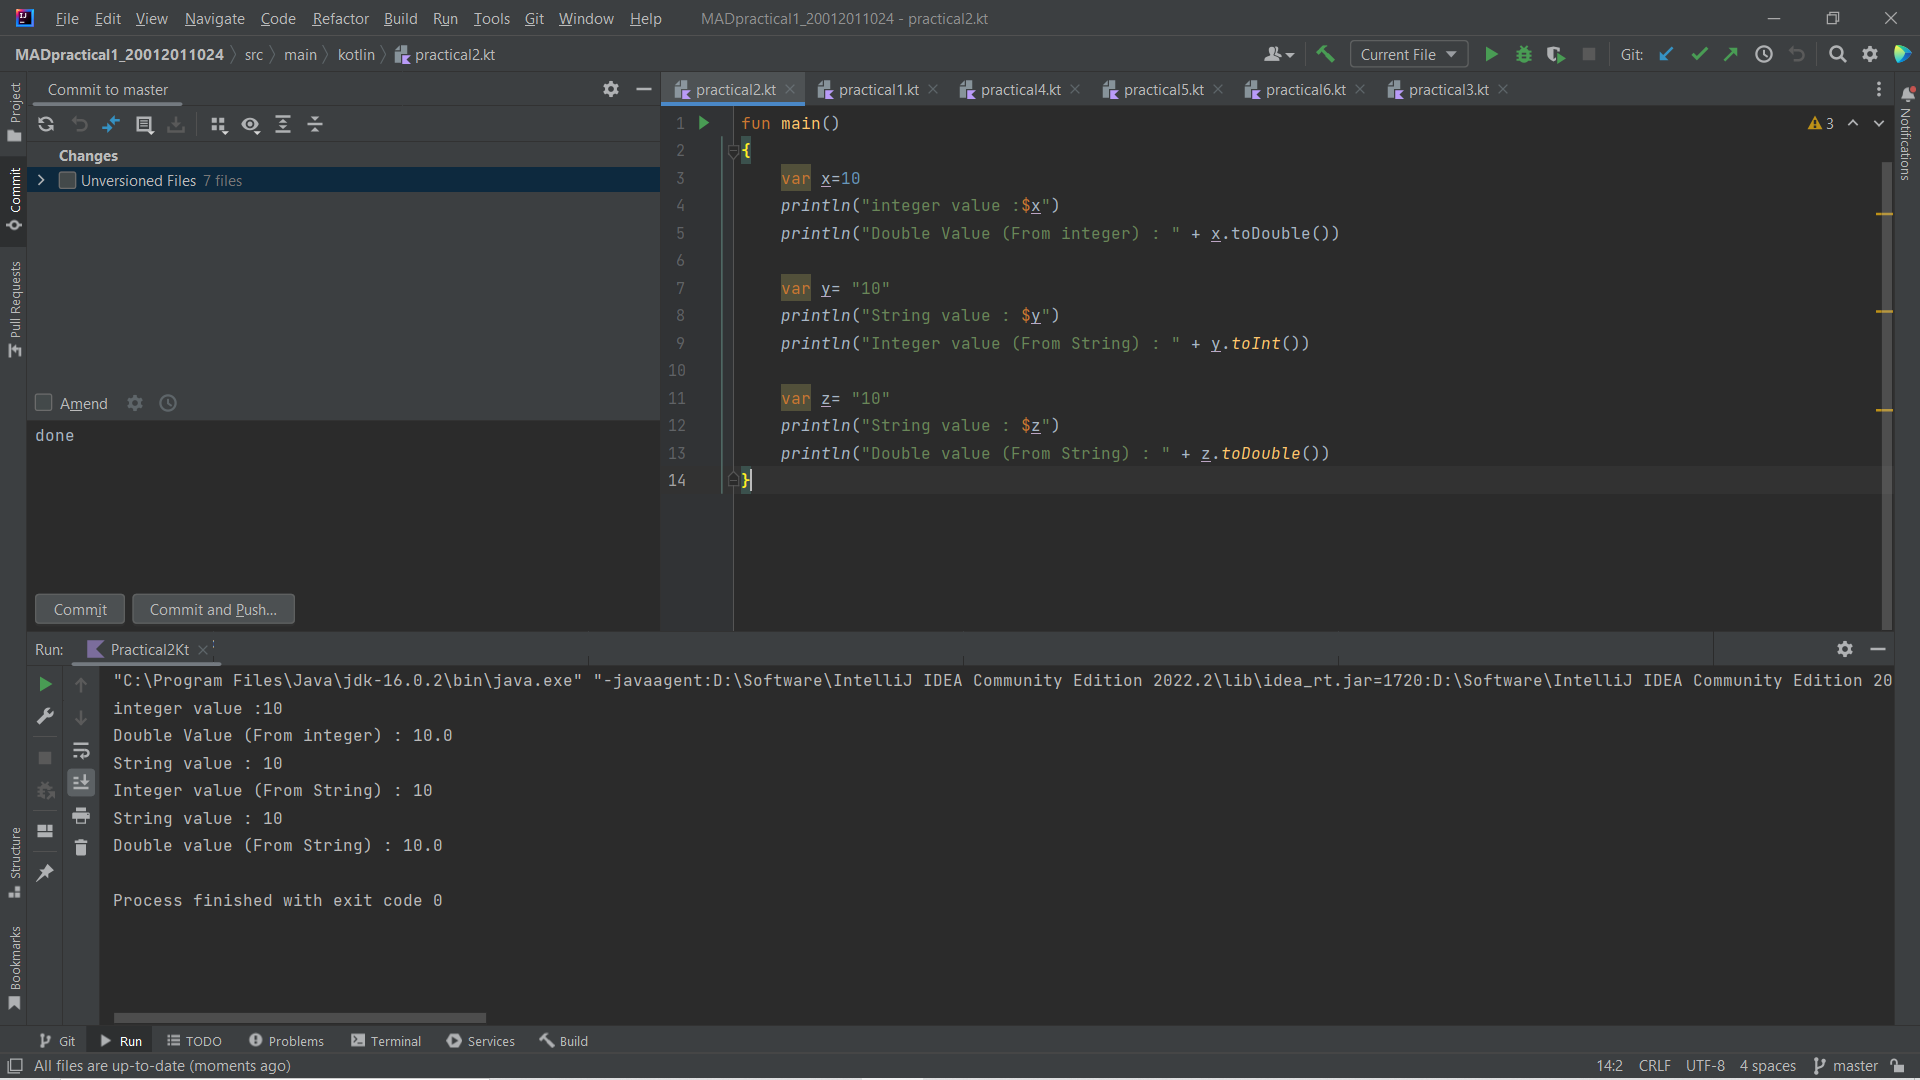Click the Build project hammer icon
Image resolution: width=1920 pixels, height=1080 pixels.
(1325, 54)
